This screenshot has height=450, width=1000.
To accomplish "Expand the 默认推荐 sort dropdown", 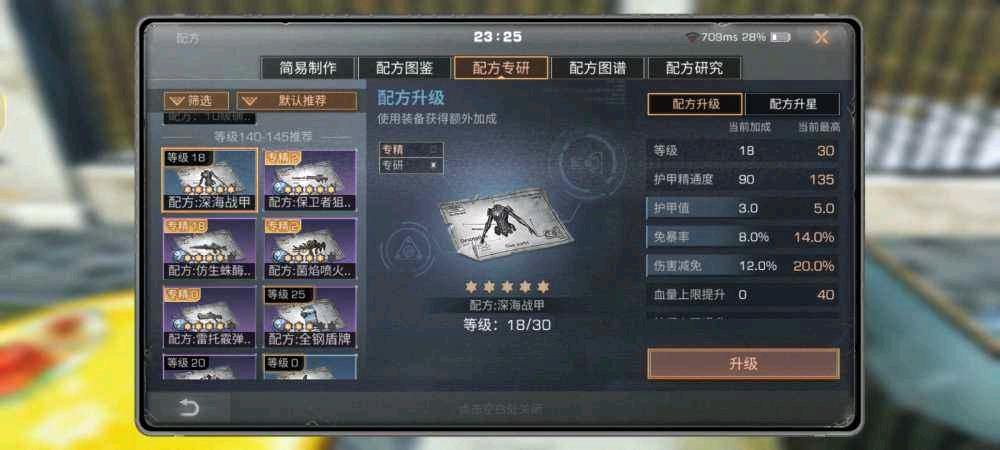I will (x=297, y=101).
